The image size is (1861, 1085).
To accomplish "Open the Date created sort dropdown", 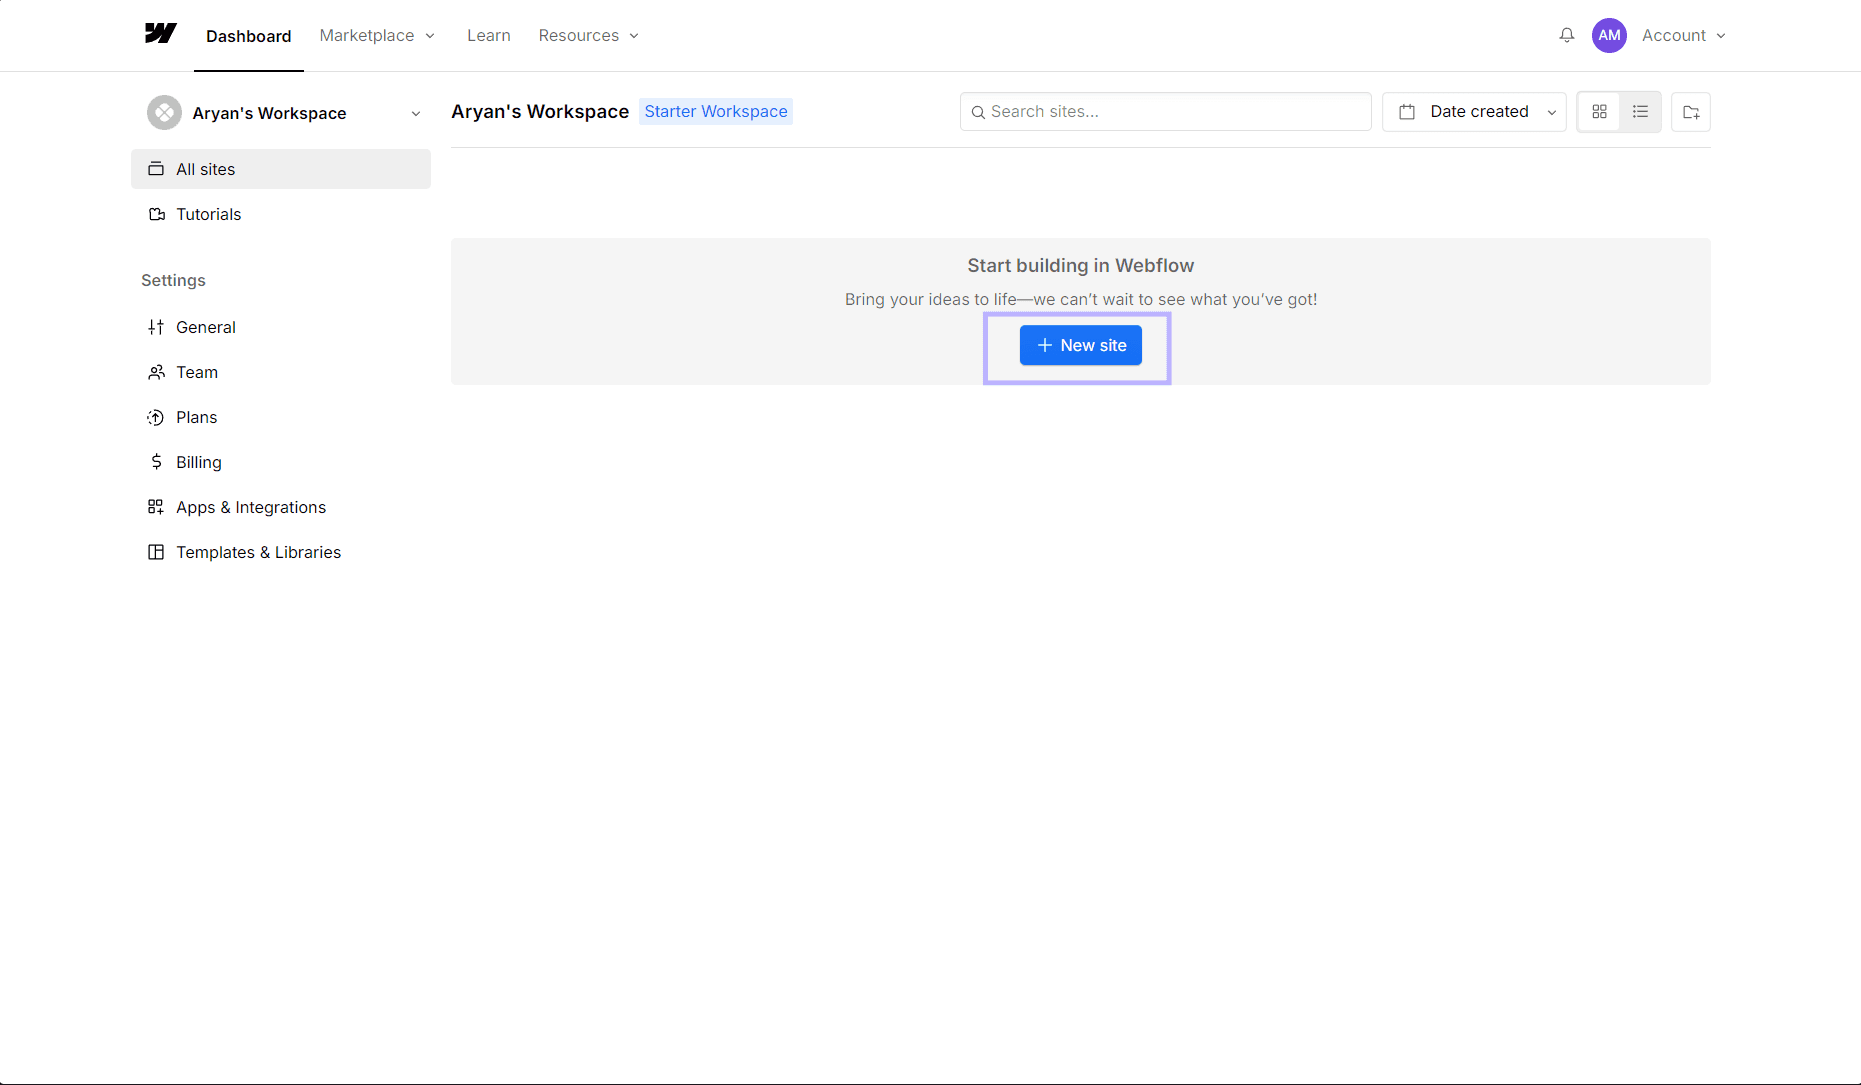I will [1474, 112].
